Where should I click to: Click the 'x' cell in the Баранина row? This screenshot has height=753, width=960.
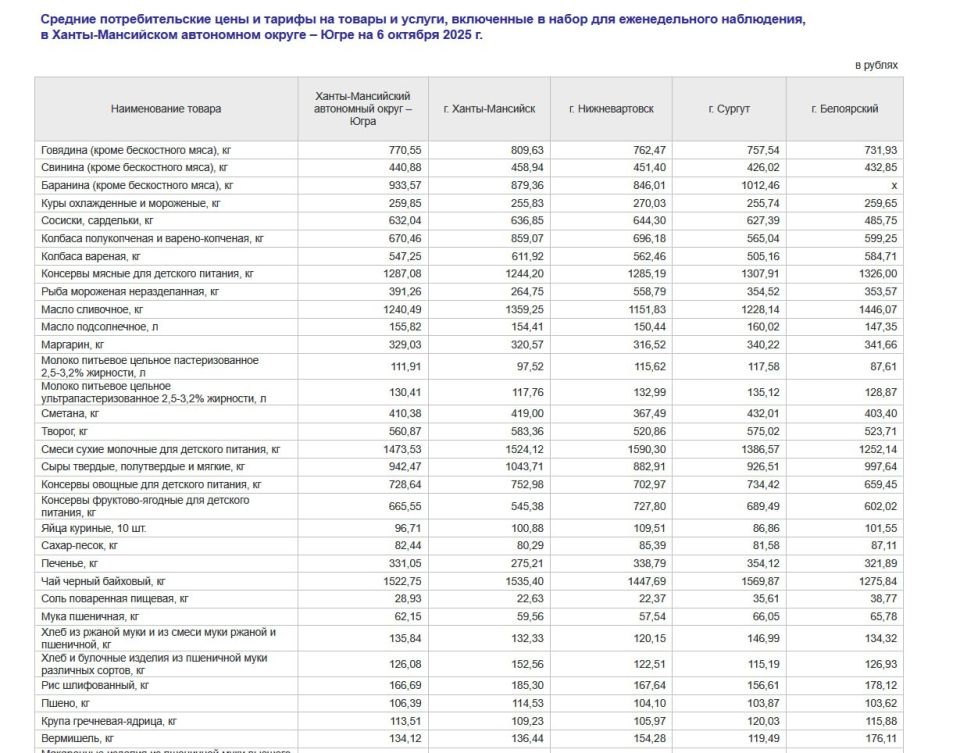(x=894, y=186)
